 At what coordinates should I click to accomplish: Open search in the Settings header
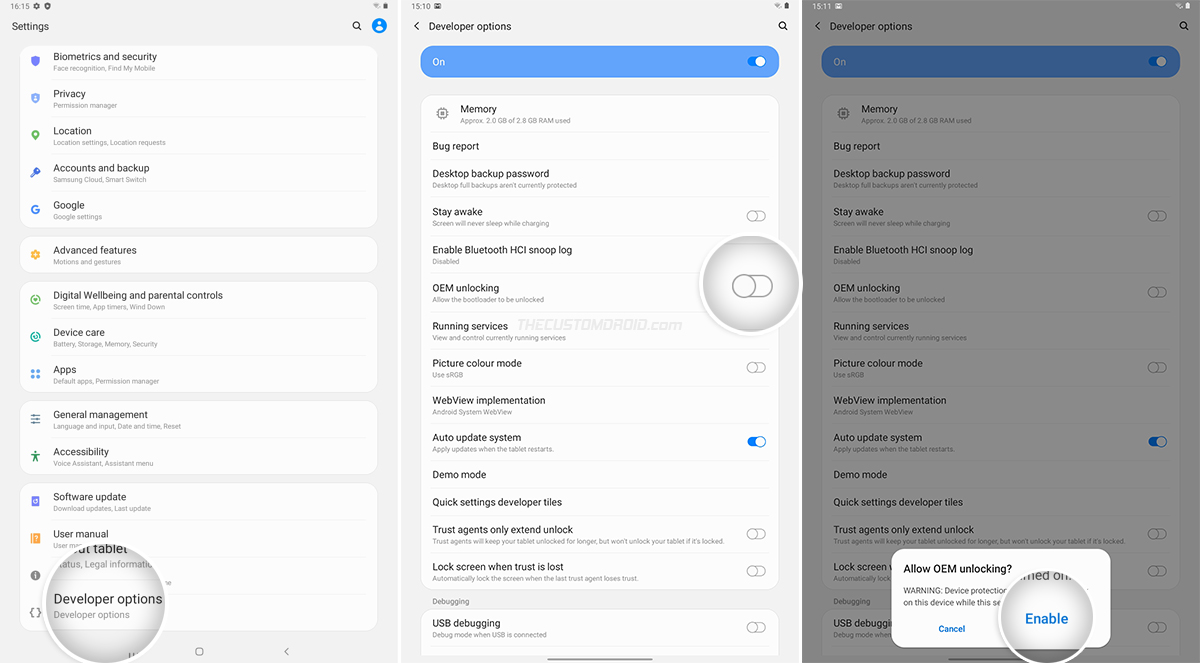(x=357, y=26)
